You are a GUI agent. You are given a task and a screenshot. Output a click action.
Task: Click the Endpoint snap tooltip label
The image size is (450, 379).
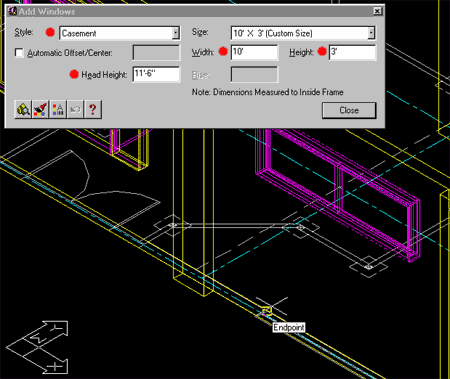click(x=289, y=327)
